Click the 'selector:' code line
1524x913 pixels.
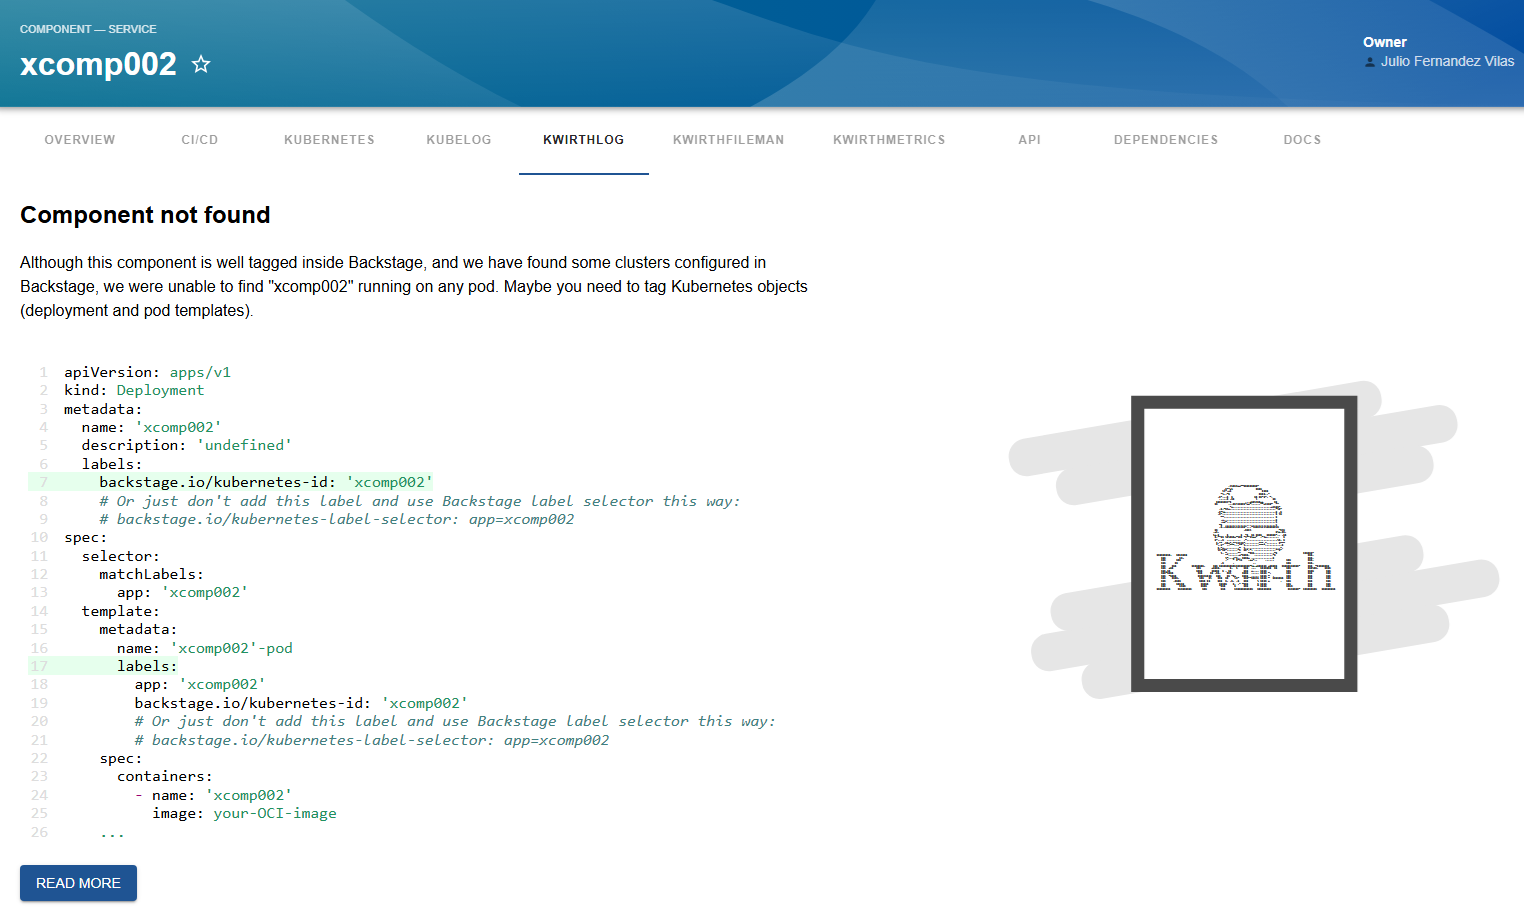(x=121, y=556)
